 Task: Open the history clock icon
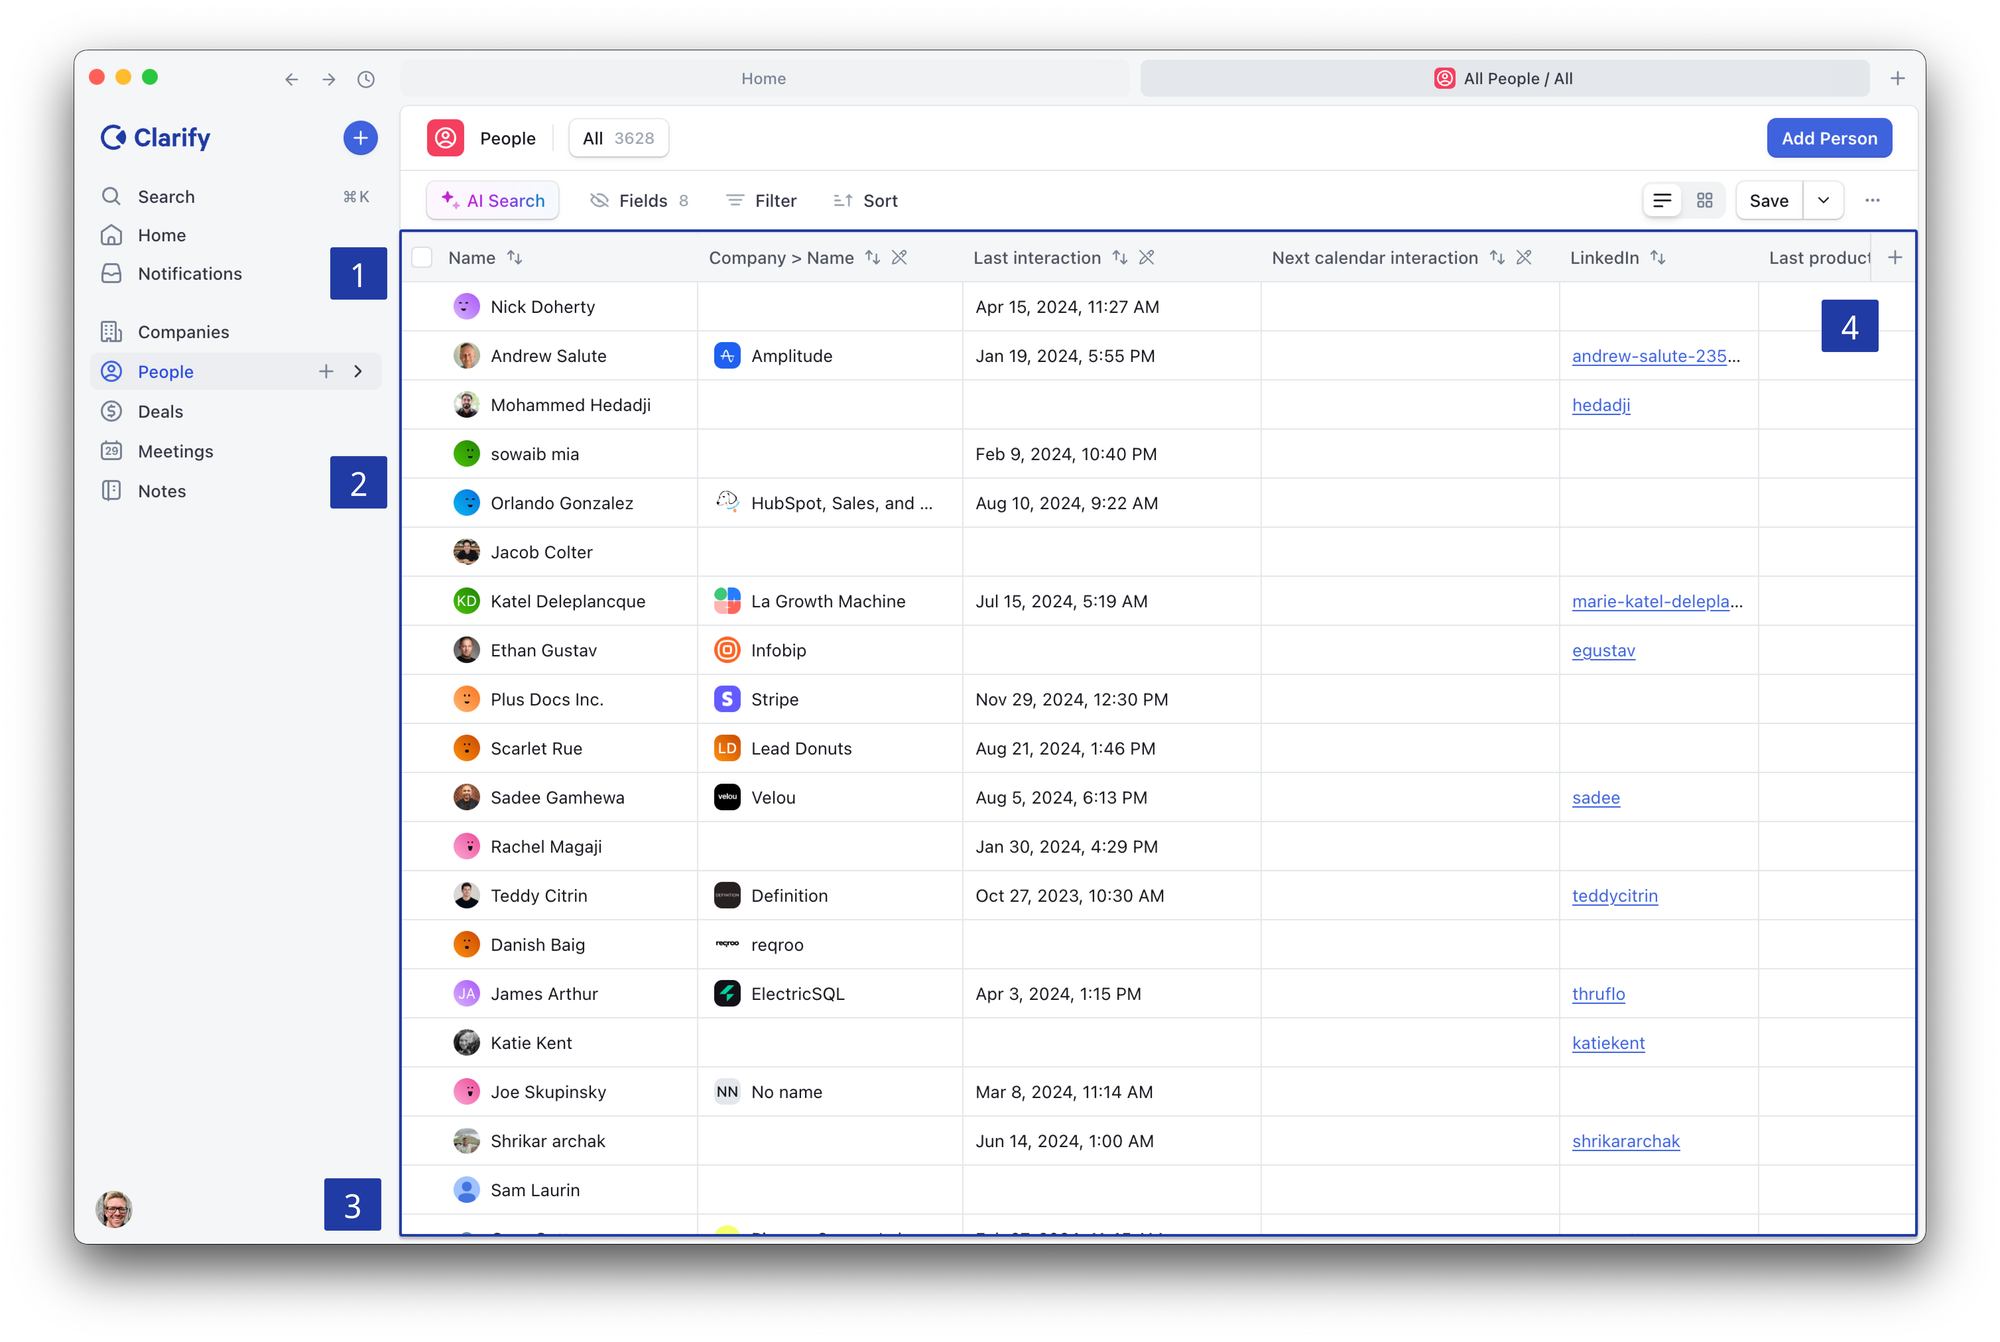tap(366, 79)
